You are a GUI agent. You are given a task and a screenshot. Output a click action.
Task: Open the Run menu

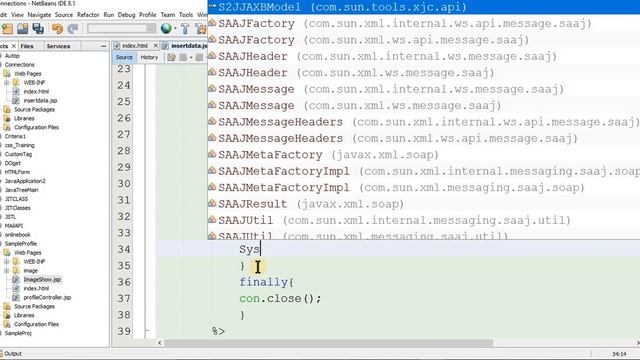click(109, 15)
